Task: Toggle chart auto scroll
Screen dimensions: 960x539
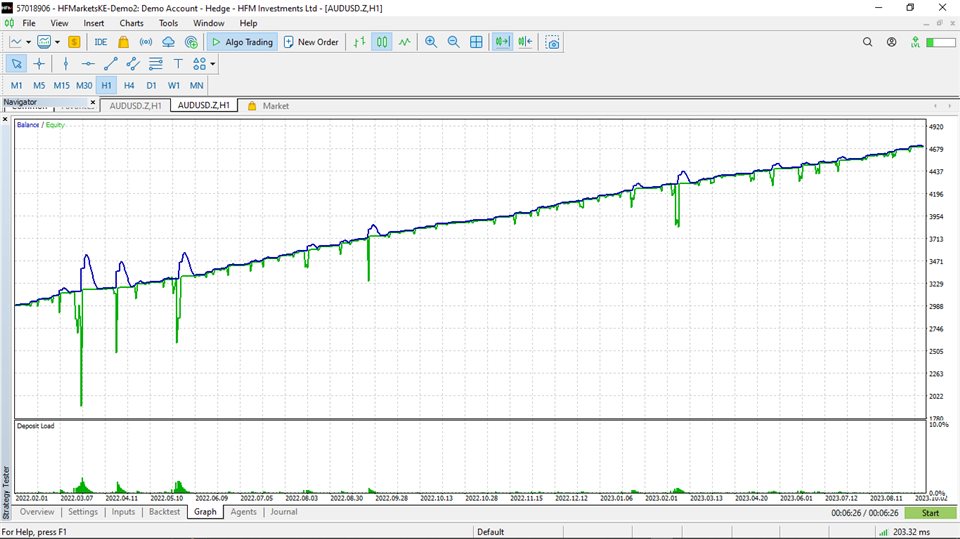Action: coord(502,42)
